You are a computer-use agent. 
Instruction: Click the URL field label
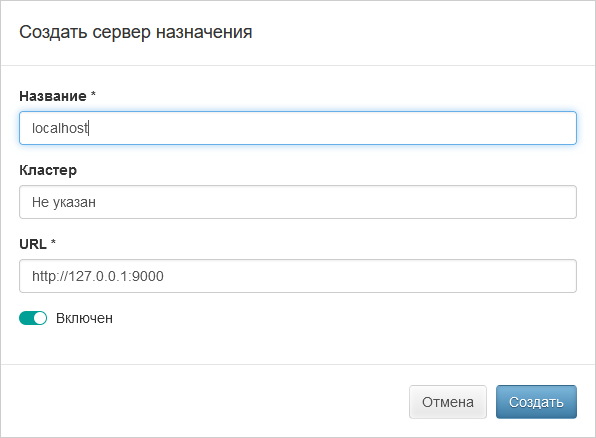33,244
